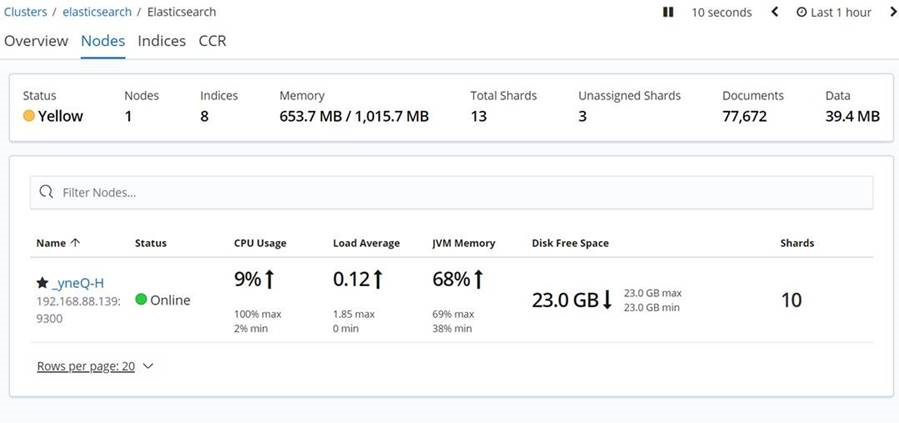The width and height of the screenshot is (899, 423).
Task: Pause auto-refresh with the pause icon
Action: [668, 12]
